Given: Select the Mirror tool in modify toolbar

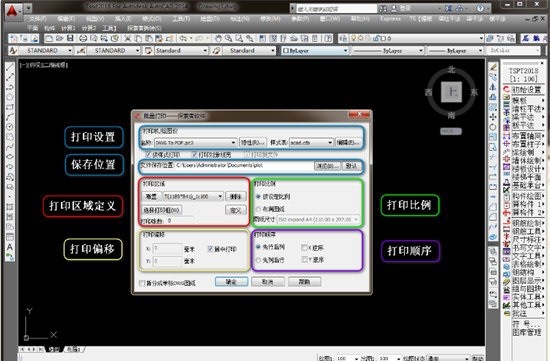Looking at the screenshot, I should pos(493,87).
